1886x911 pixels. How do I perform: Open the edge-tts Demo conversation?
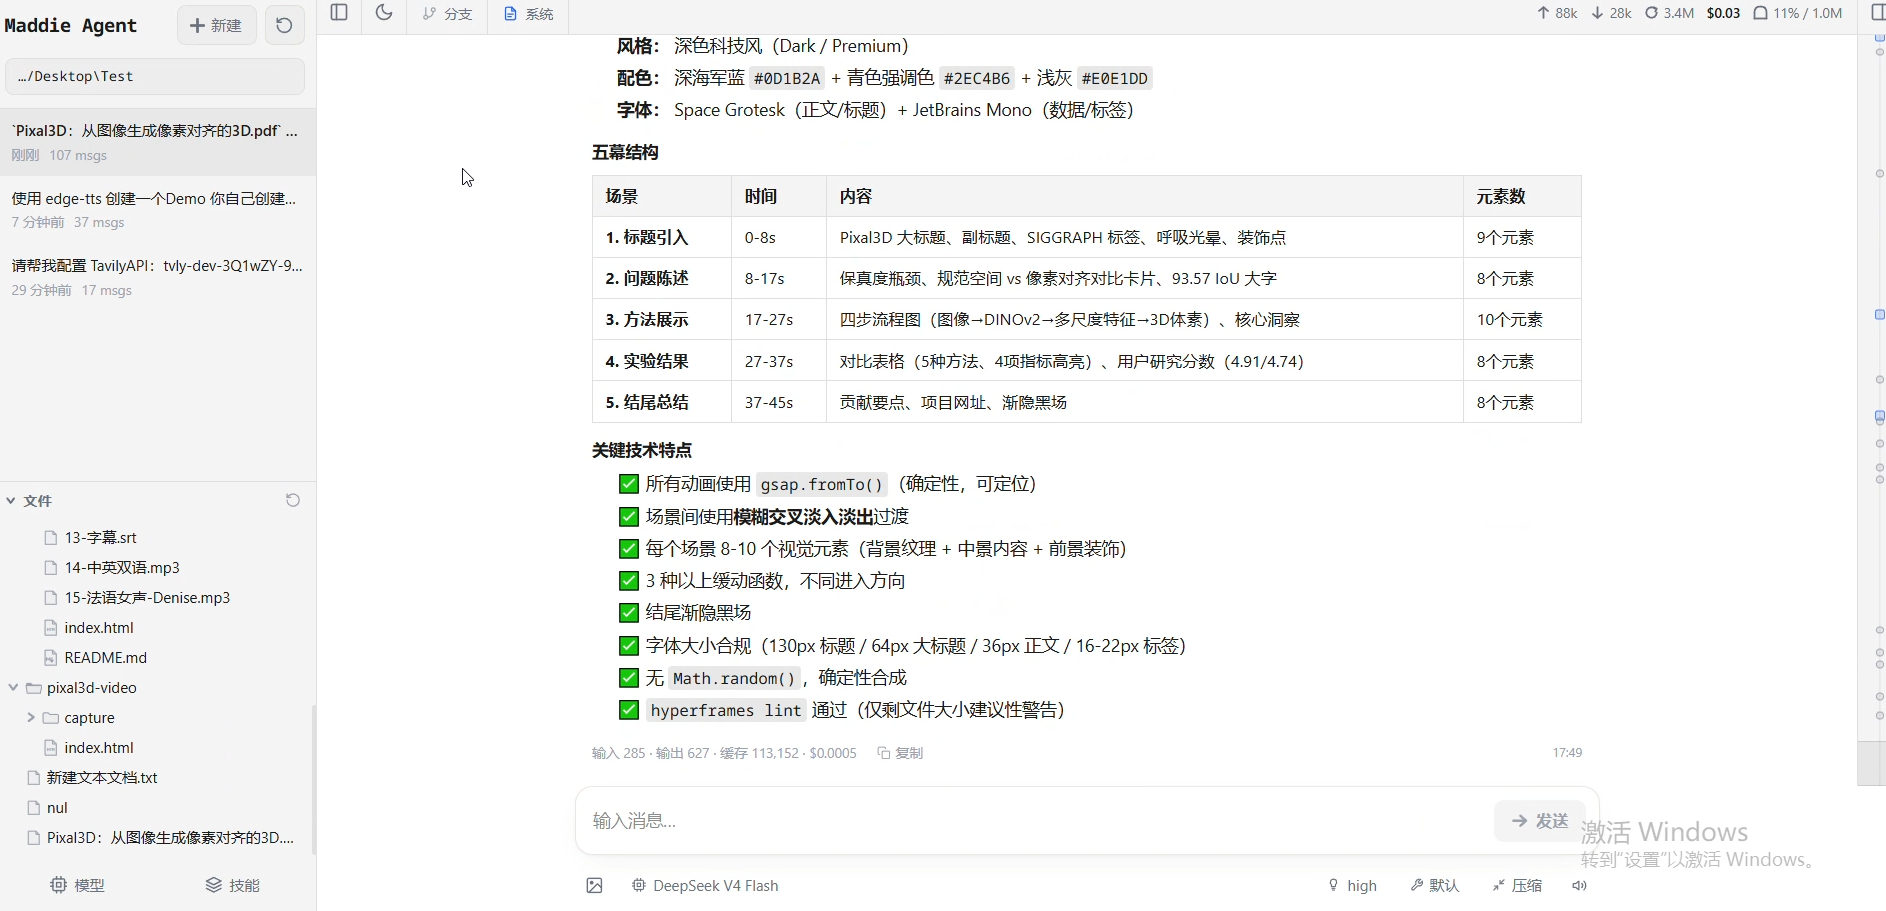pos(157,209)
